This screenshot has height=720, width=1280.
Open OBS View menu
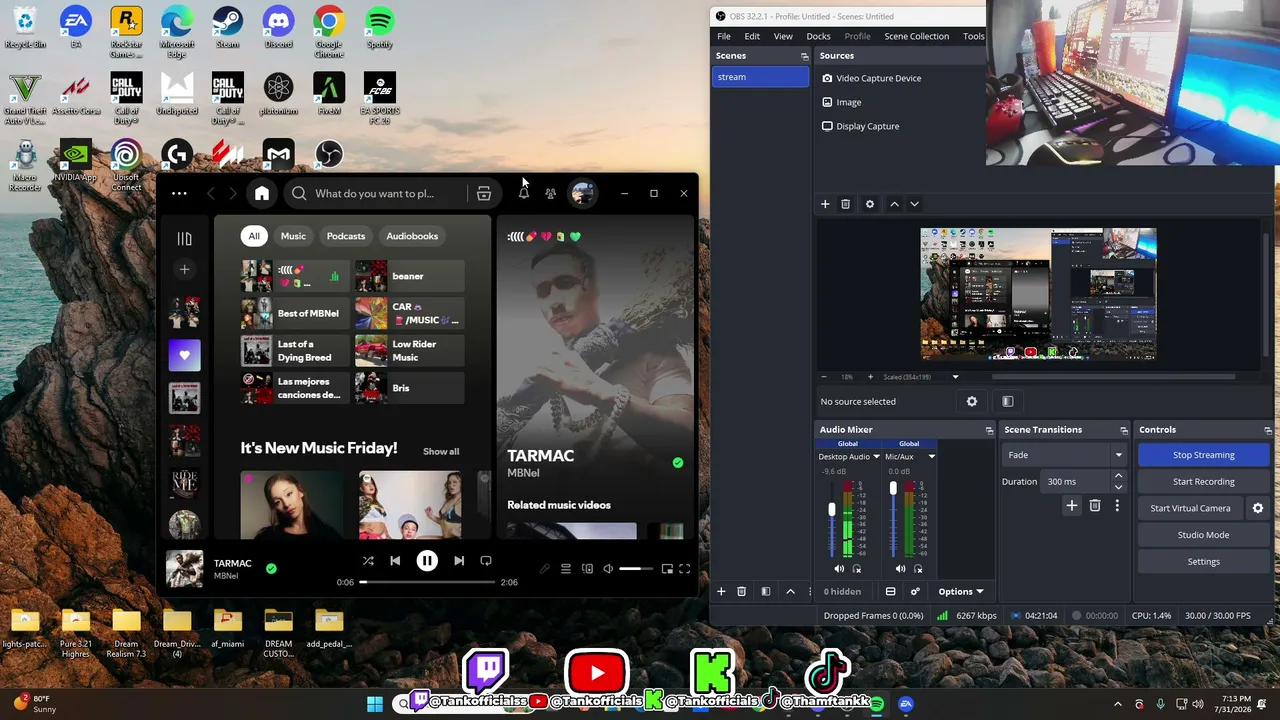783,36
